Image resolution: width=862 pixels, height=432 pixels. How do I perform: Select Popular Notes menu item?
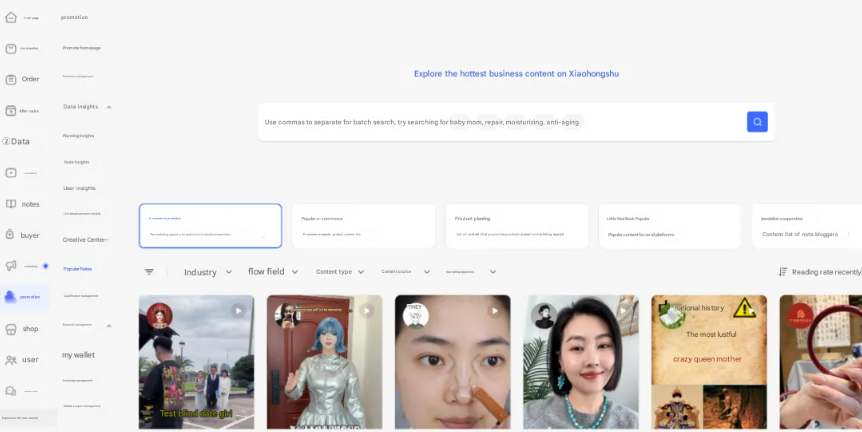(x=78, y=269)
